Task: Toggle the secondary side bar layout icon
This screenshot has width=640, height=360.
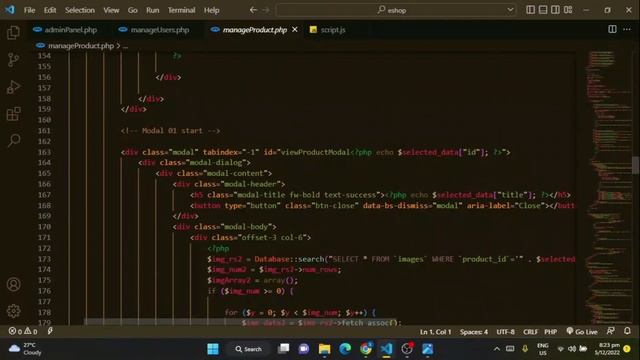Action: 556,10
